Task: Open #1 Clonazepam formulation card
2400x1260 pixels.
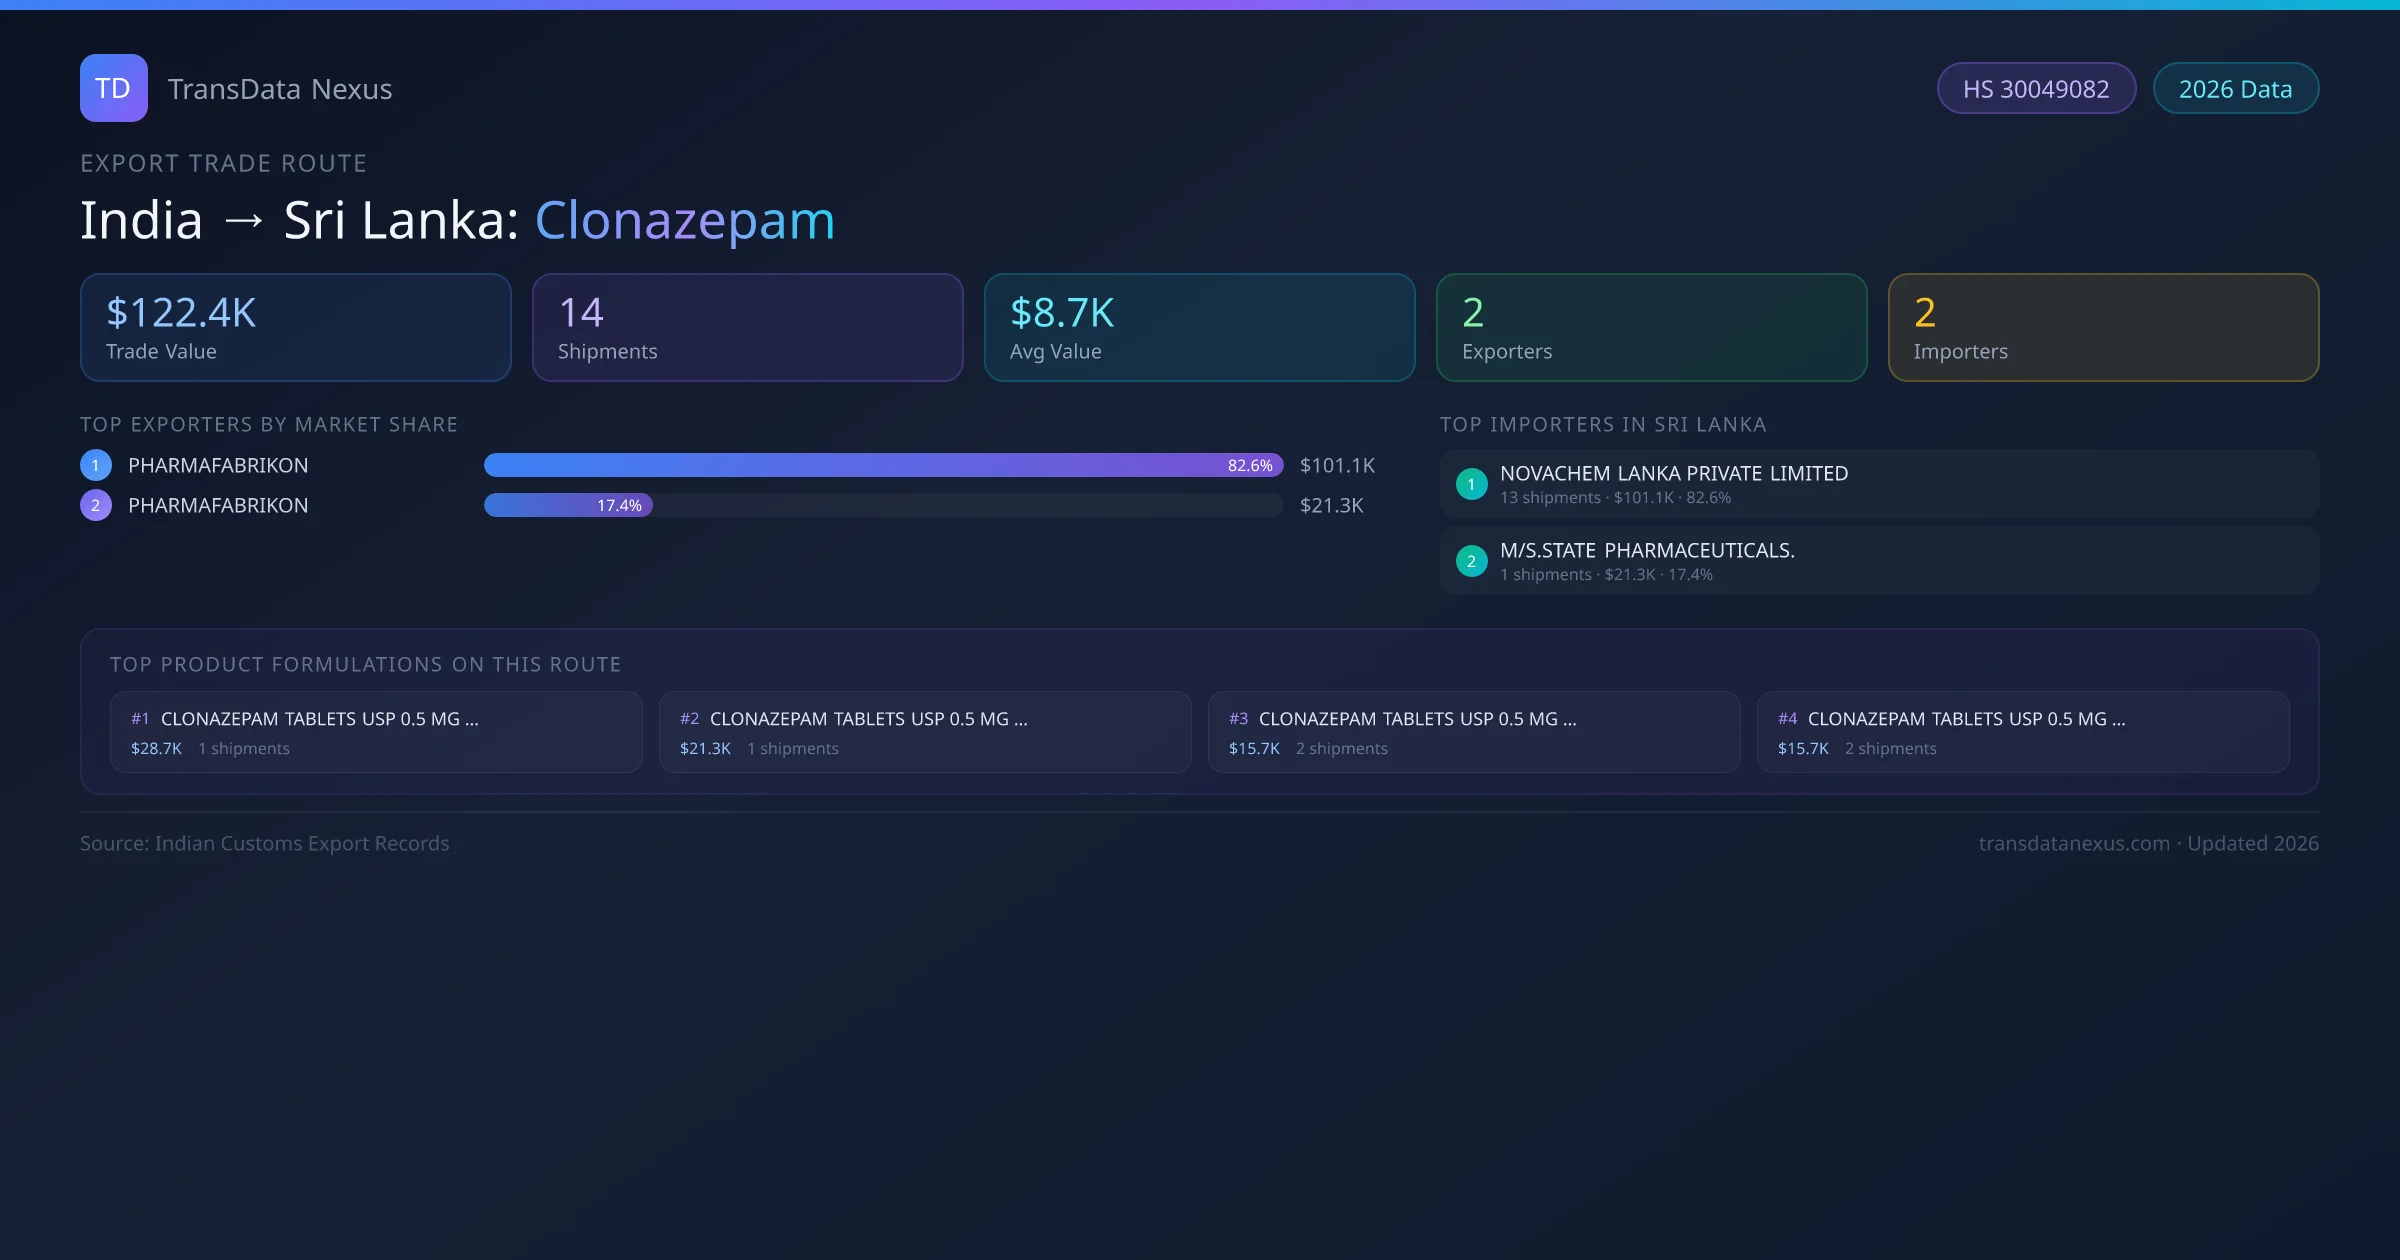Action: [375, 732]
